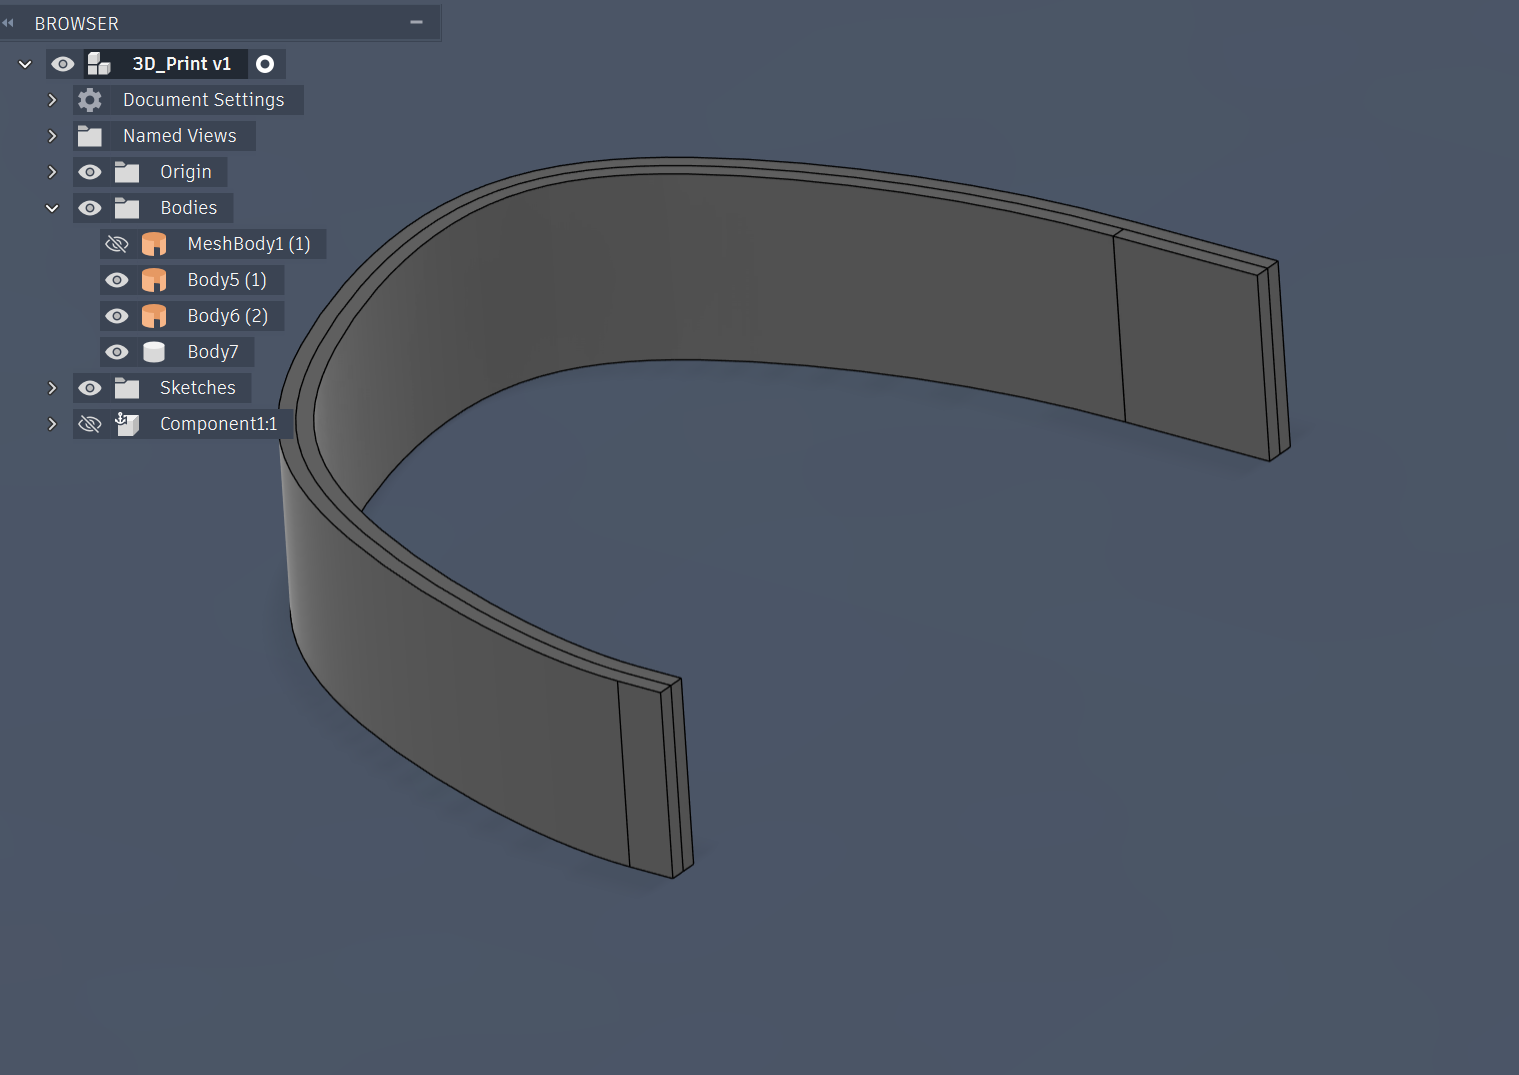Select the Sketches label
Screen dimensions: 1519x1075
[198, 388]
